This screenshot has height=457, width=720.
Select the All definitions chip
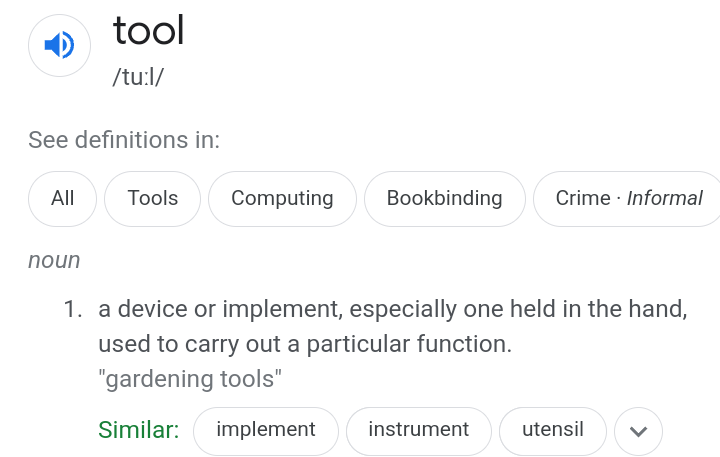62,199
